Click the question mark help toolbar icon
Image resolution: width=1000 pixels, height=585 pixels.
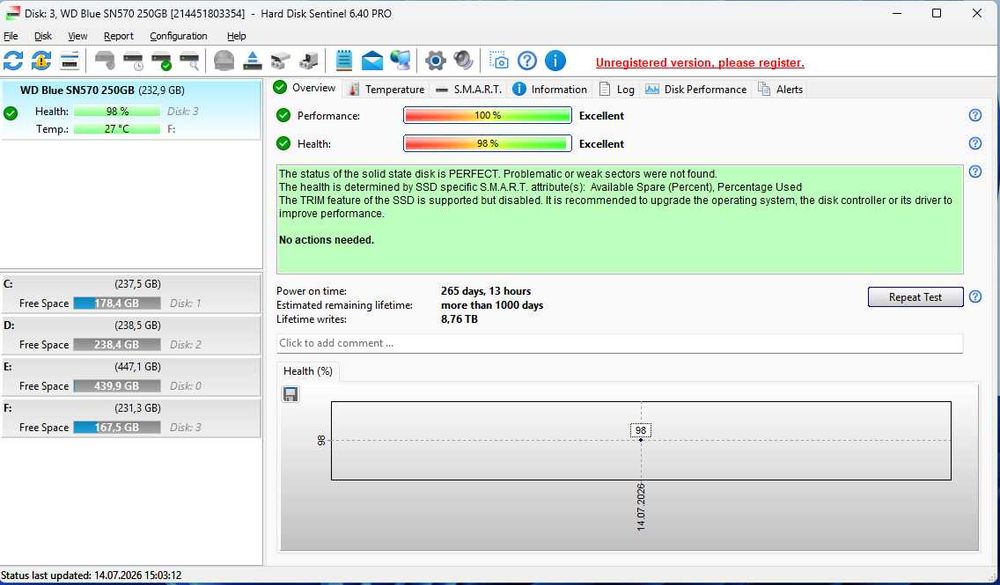point(527,61)
